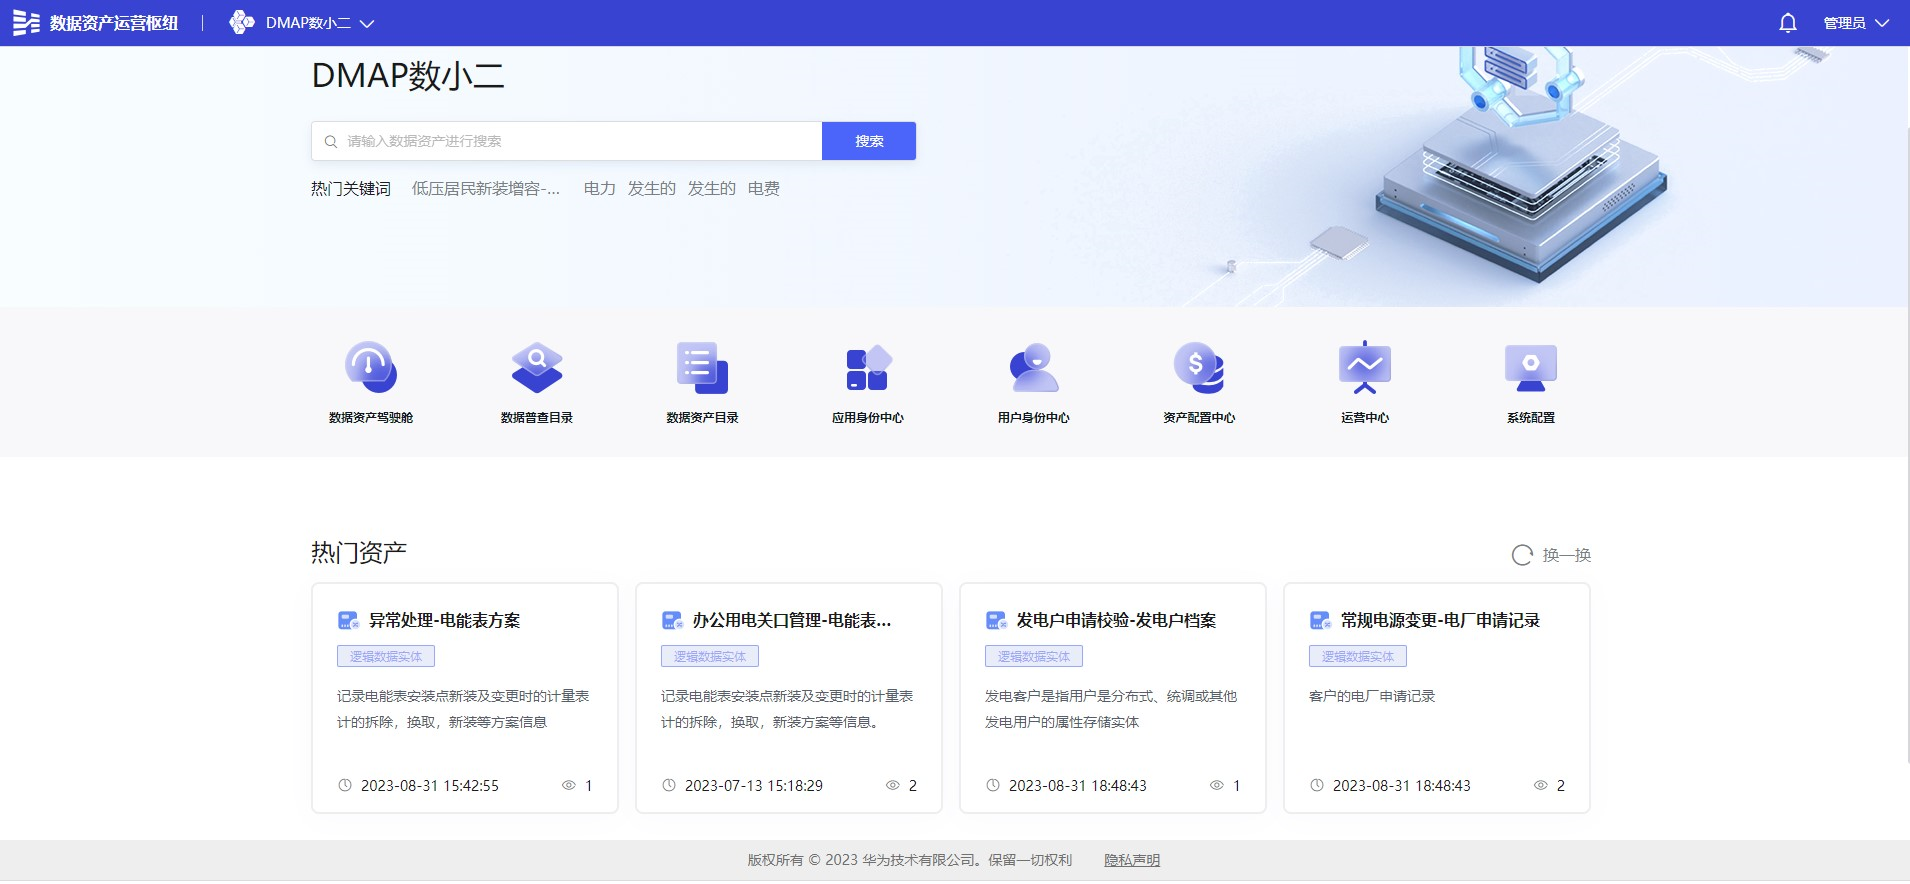Click clock icon on 异常处理-电能表方案 card

click(x=345, y=786)
